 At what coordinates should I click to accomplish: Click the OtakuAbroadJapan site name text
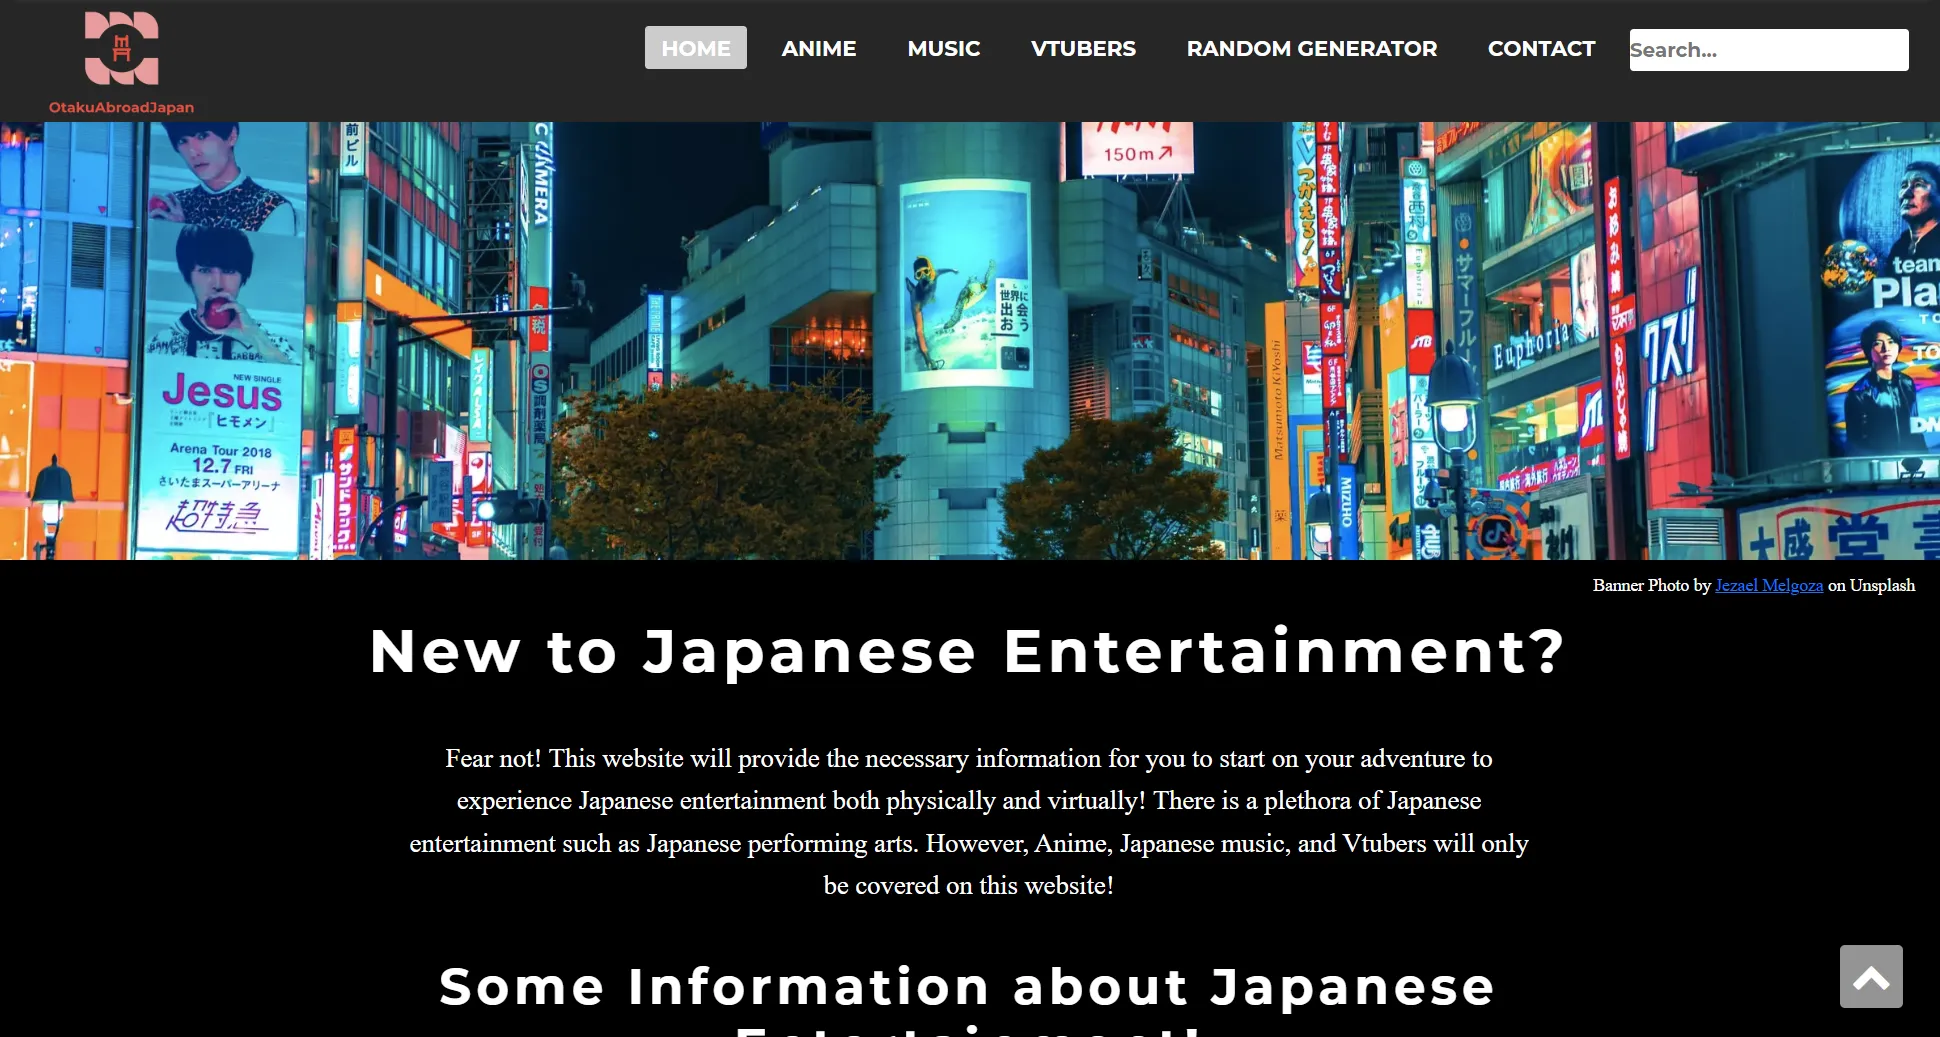[121, 107]
